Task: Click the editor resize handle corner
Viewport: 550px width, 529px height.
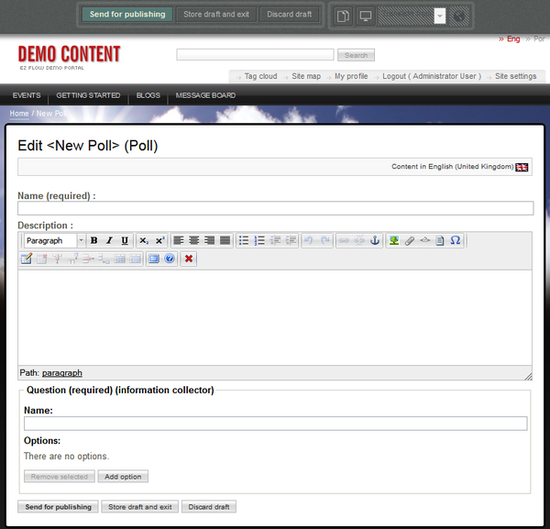Action: (528, 376)
